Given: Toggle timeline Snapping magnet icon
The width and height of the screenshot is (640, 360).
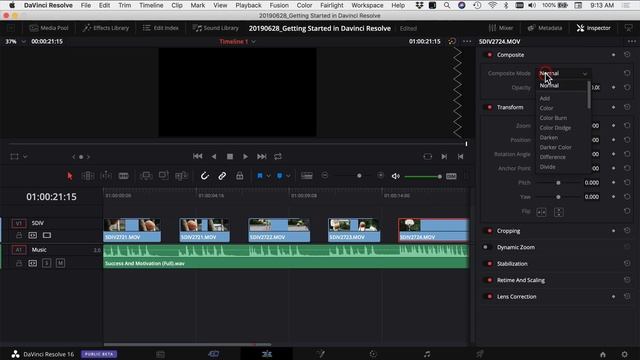Looking at the screenshot, I should [x=204, y=176].
